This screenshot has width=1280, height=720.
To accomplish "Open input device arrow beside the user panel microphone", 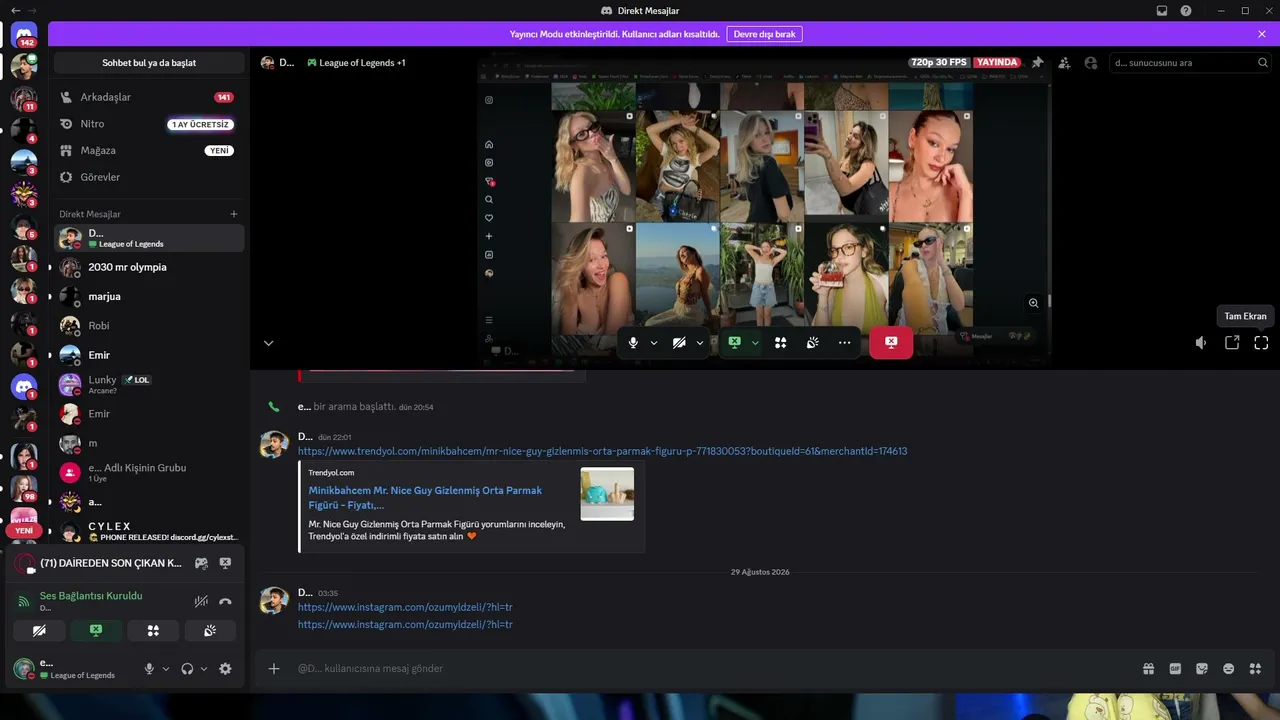I will pos(166,669).
